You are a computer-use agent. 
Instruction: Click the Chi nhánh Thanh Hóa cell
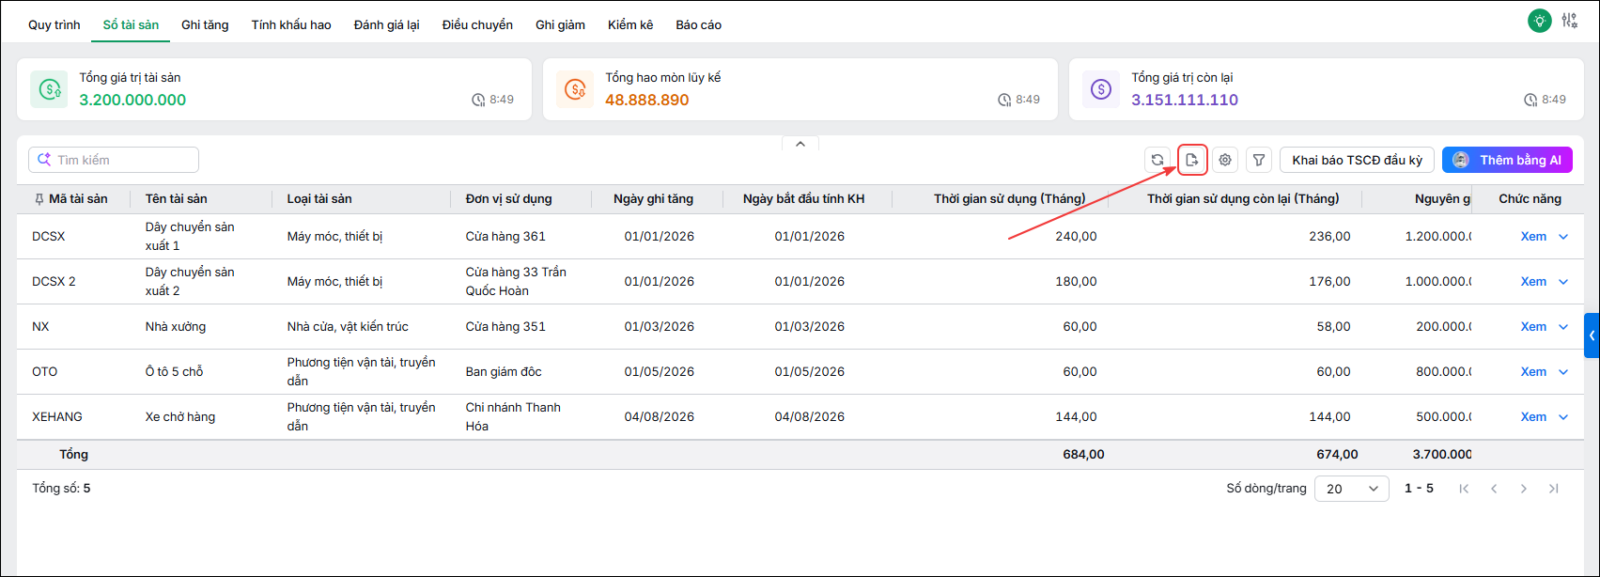click(x=513, y=417)
